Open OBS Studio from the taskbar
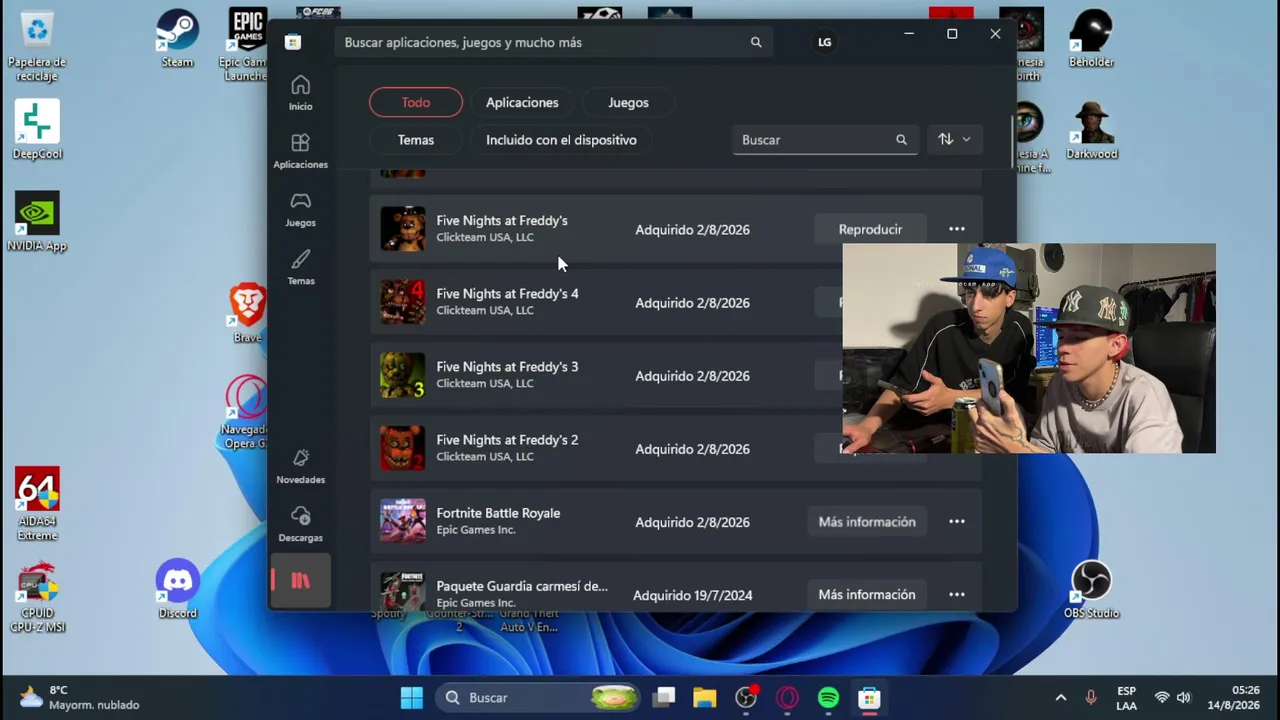This screenshot has width=1280, height=720. [x=746, y=698]
